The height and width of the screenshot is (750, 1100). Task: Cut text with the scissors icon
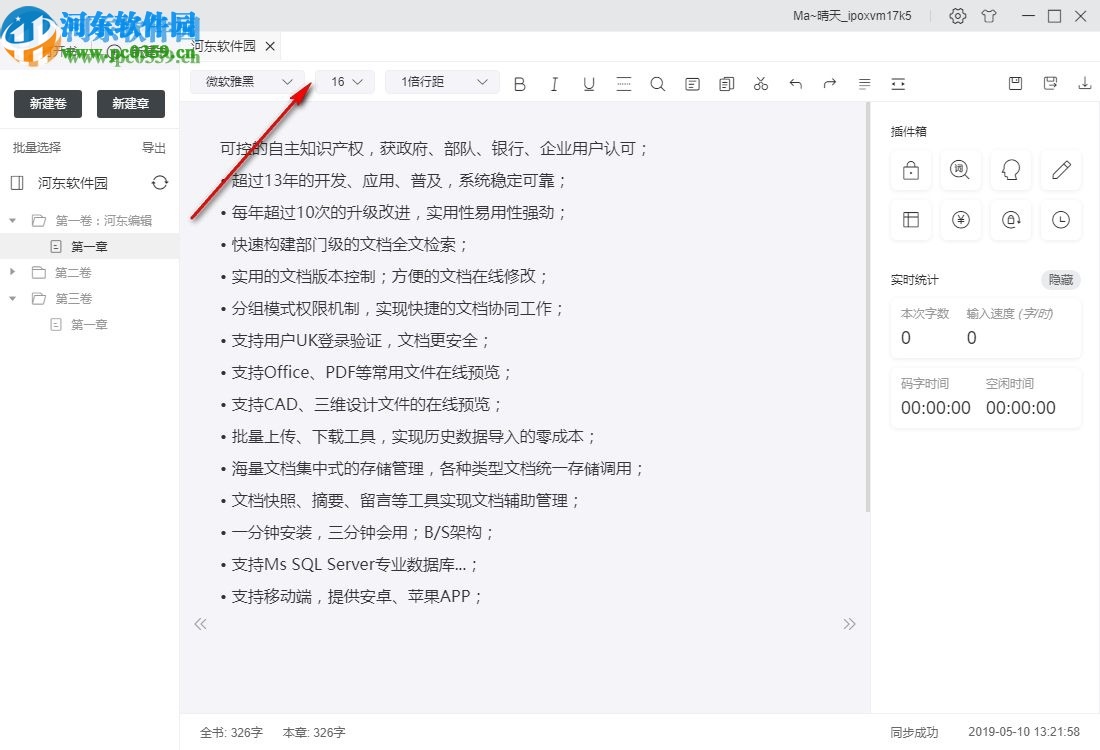click(x=760, y=84)
